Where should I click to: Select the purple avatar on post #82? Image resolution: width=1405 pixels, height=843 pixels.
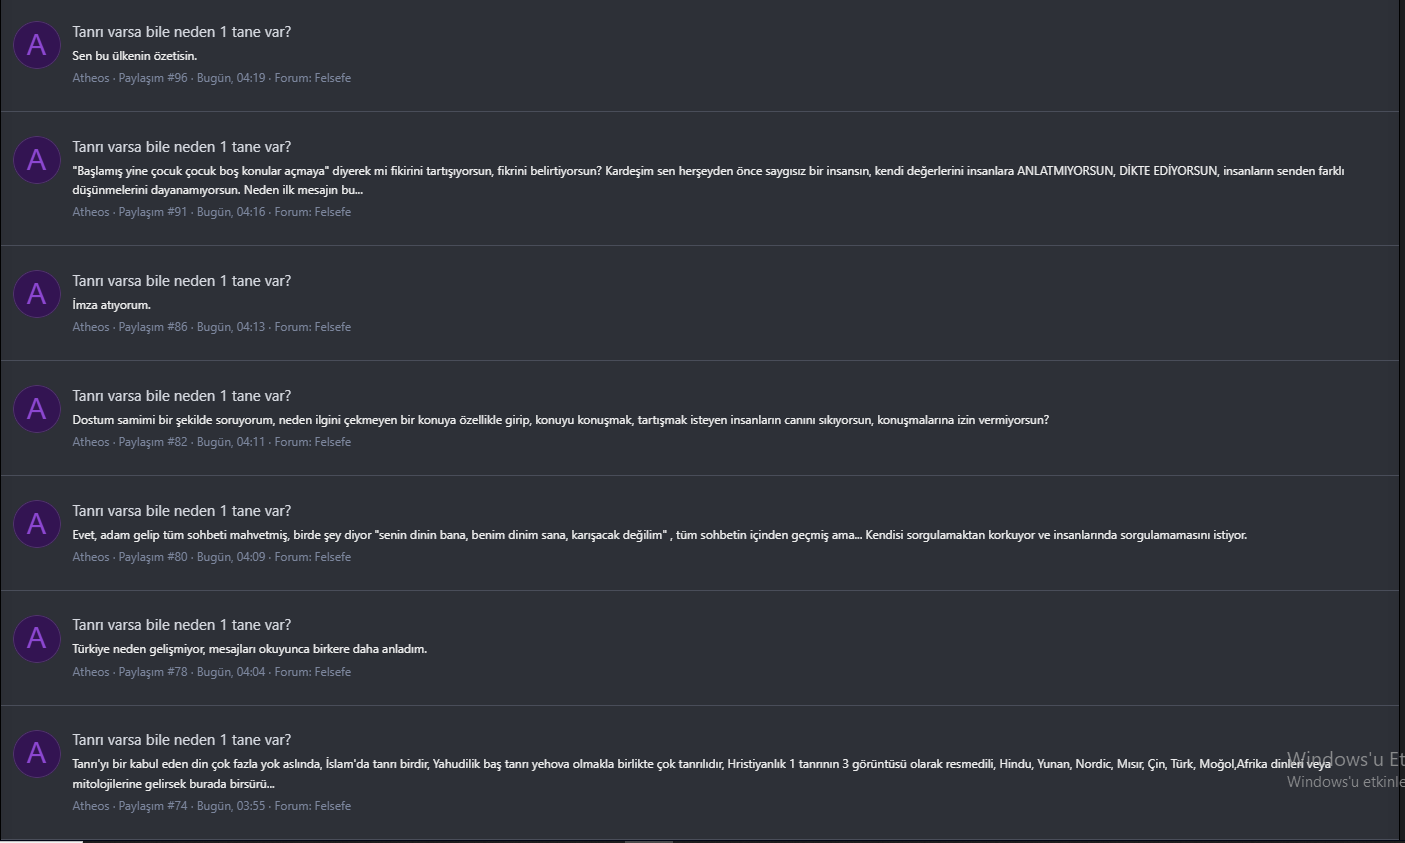coord(37,409)
